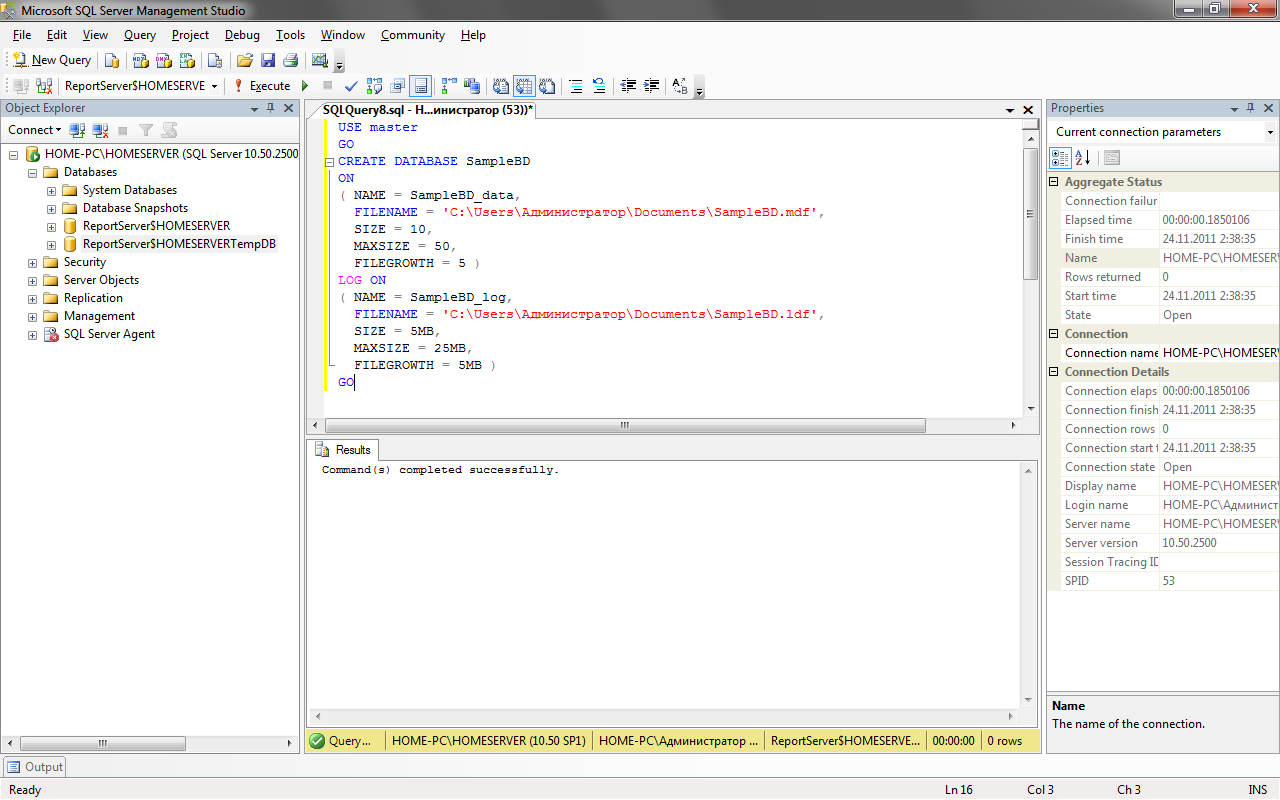Click the Disconnect icon in Object Explorer
Image resolution: width=1280 pixels, height=800 pixels.
tap(100, 130)
